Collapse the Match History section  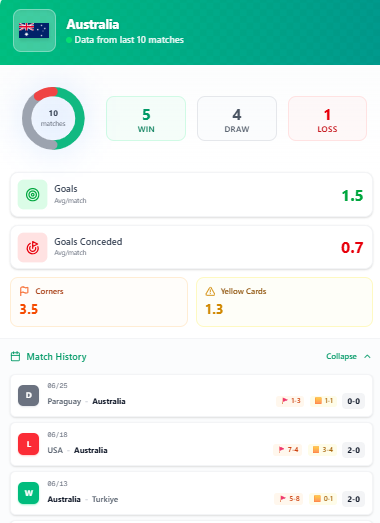[x=348, y=356]
